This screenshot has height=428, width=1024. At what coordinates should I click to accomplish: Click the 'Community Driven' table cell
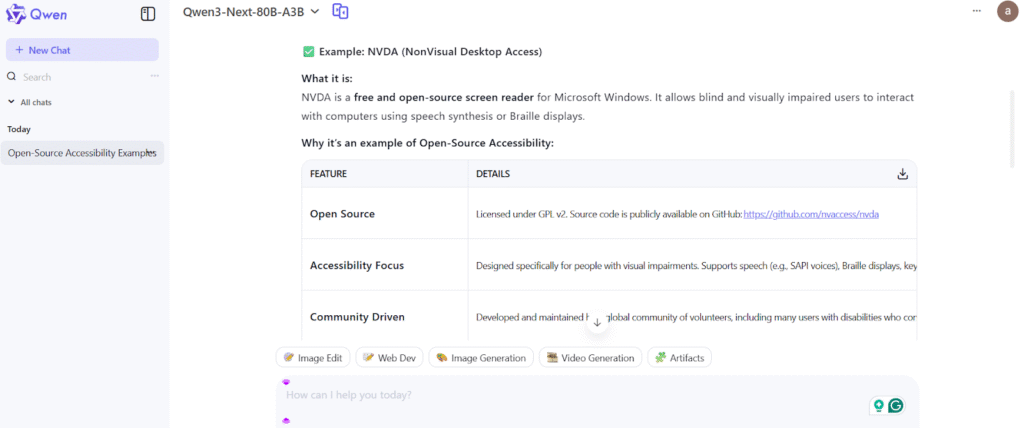[385, 316]
